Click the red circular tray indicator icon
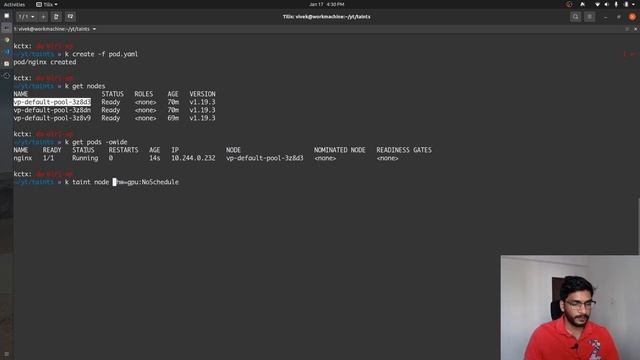This screenshot has height=360, width=640. tap(569, 4)
